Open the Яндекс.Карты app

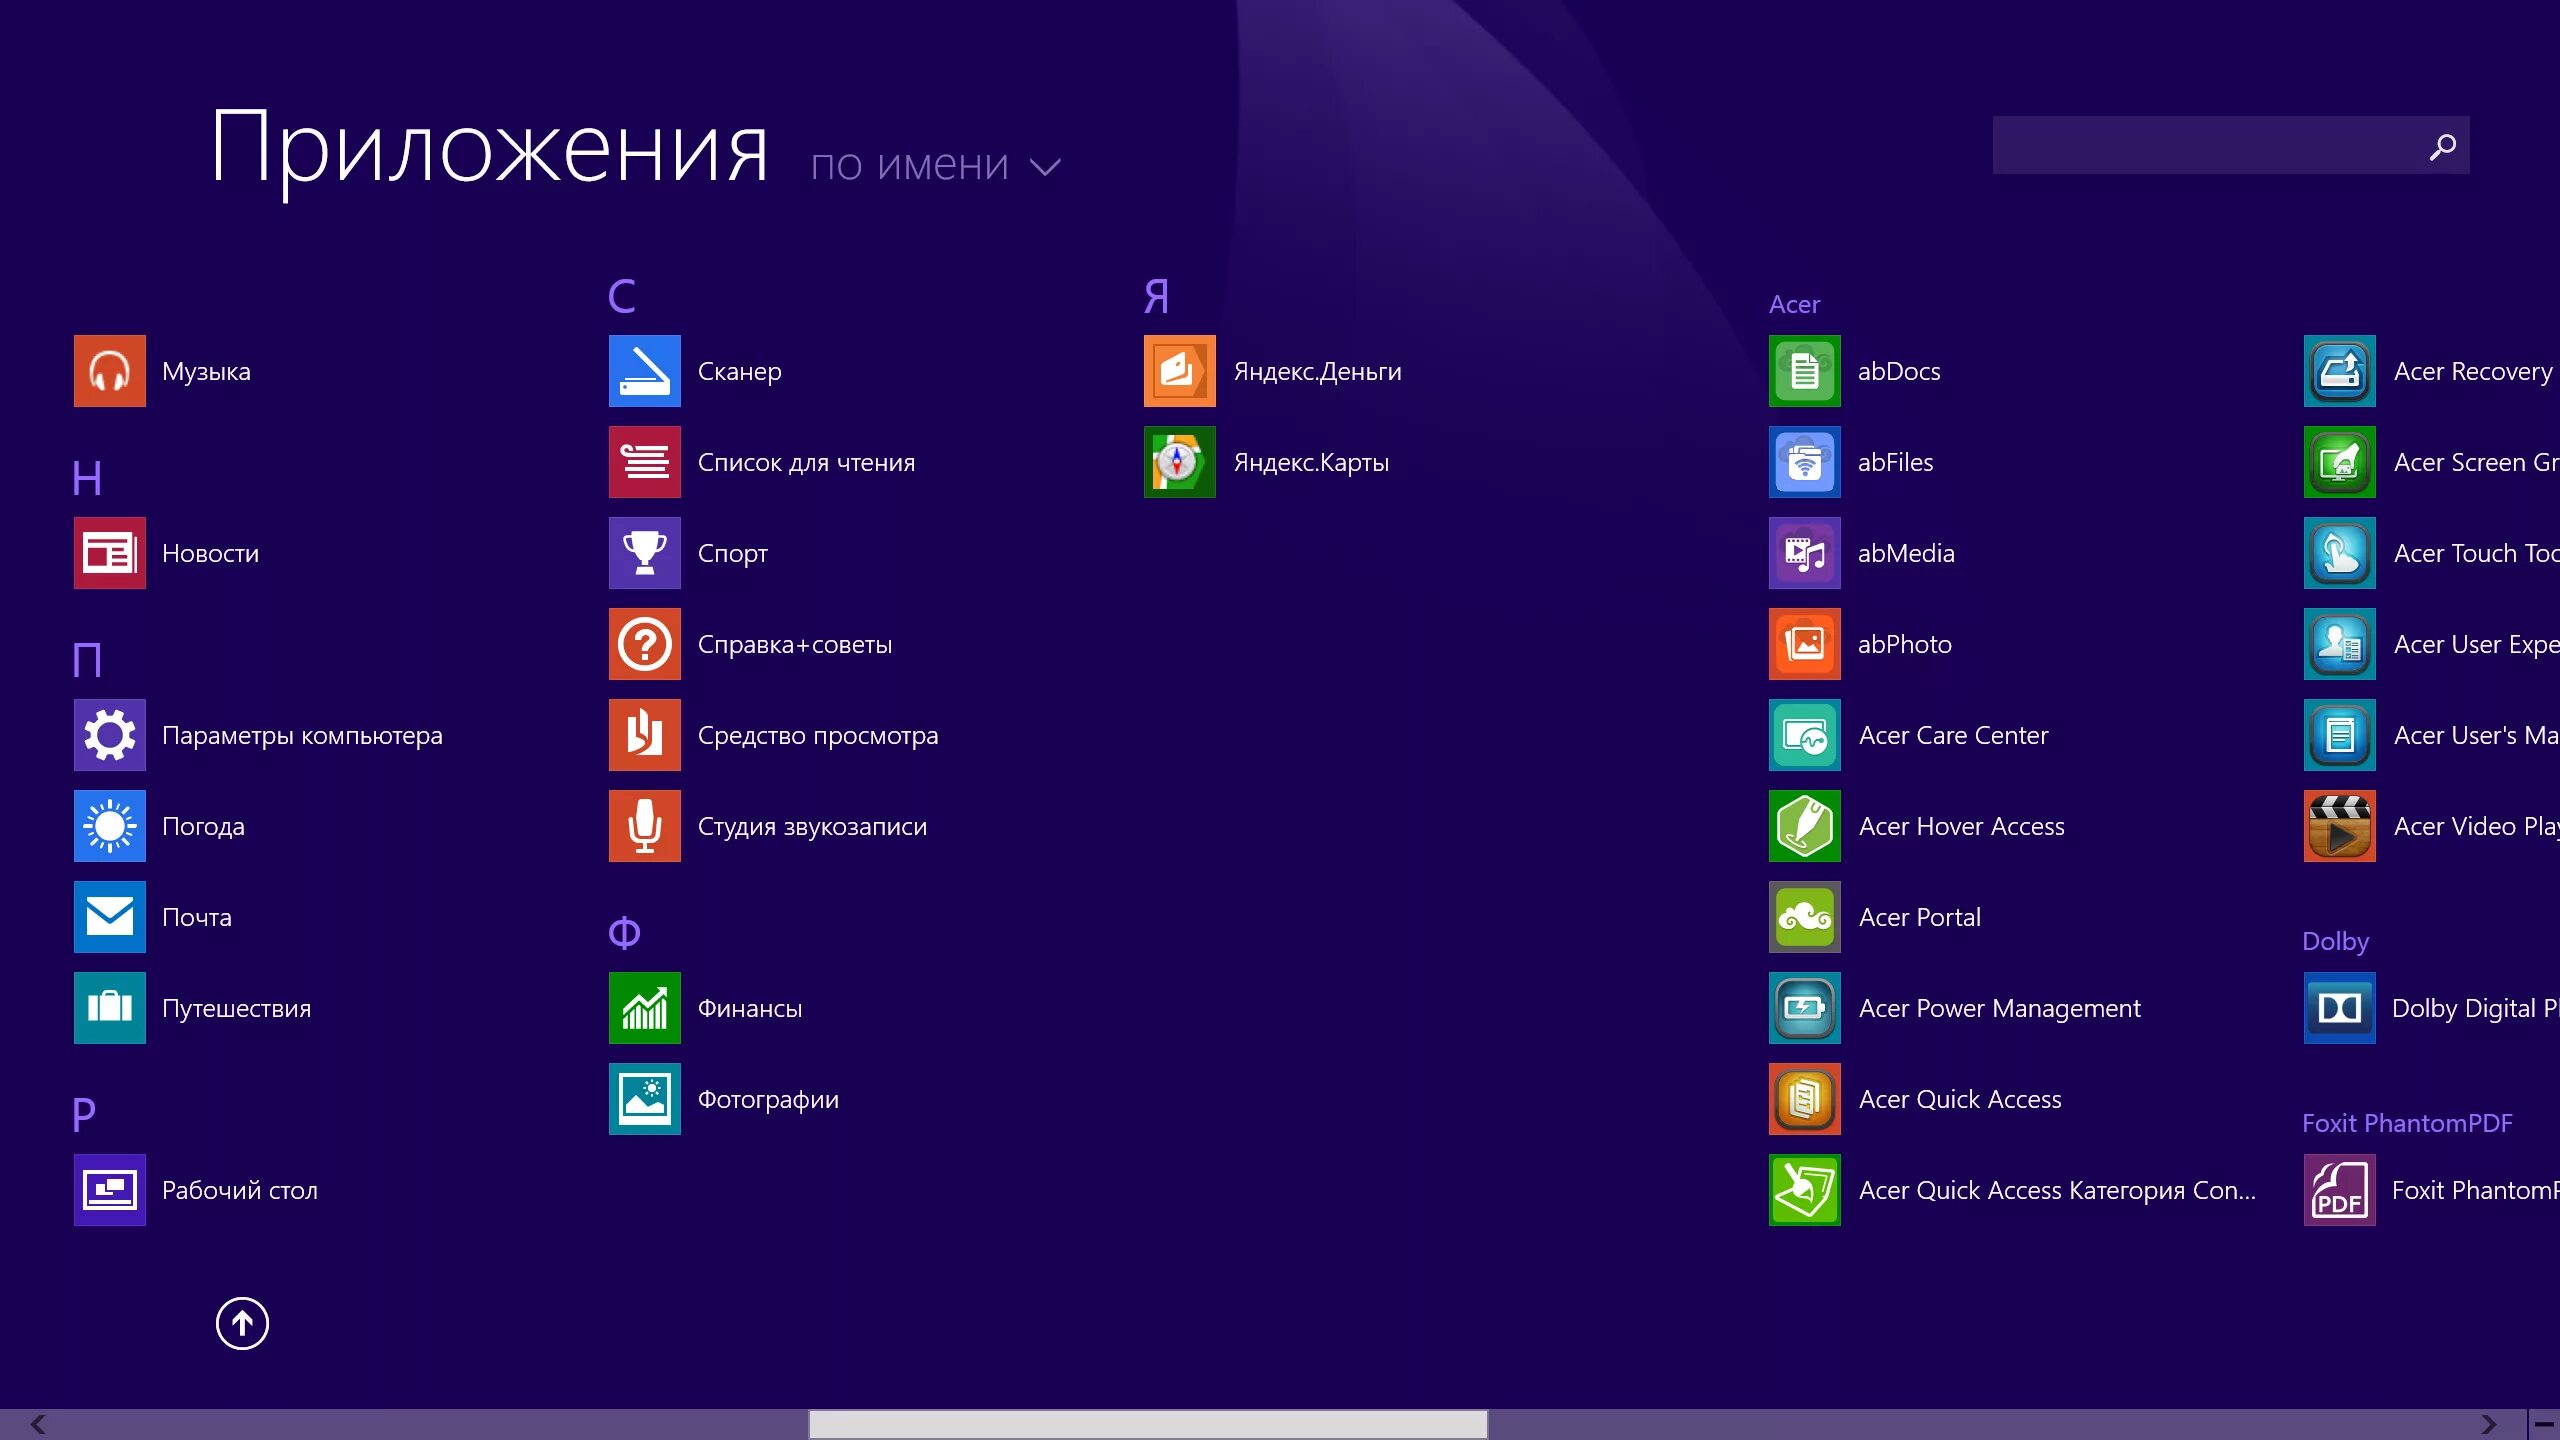tap(1310, 462)
